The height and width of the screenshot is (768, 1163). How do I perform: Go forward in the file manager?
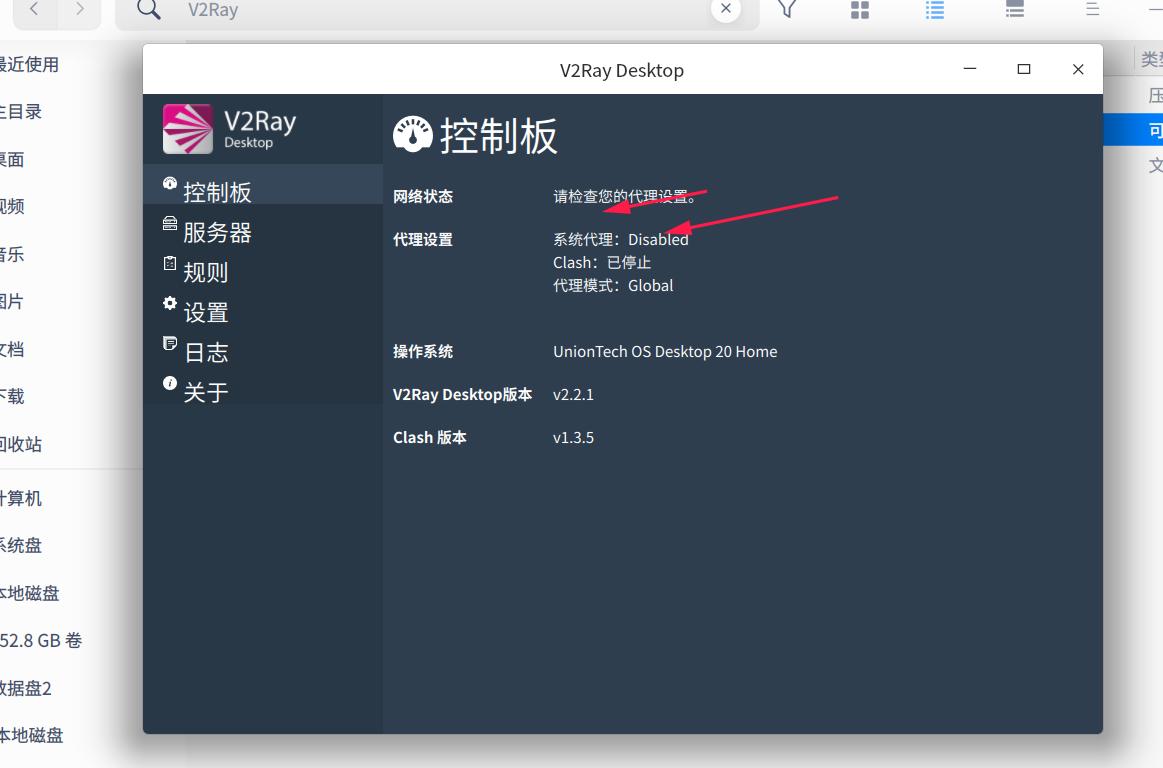pyautogui.click(x=79, y=9)
